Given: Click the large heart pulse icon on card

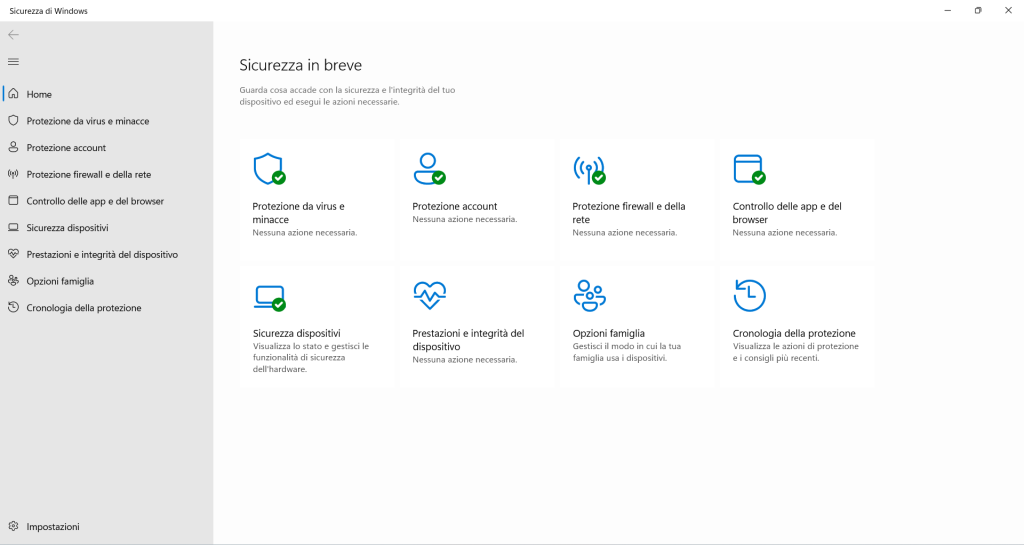Looking at the screenshot, I should pos(429,295).
